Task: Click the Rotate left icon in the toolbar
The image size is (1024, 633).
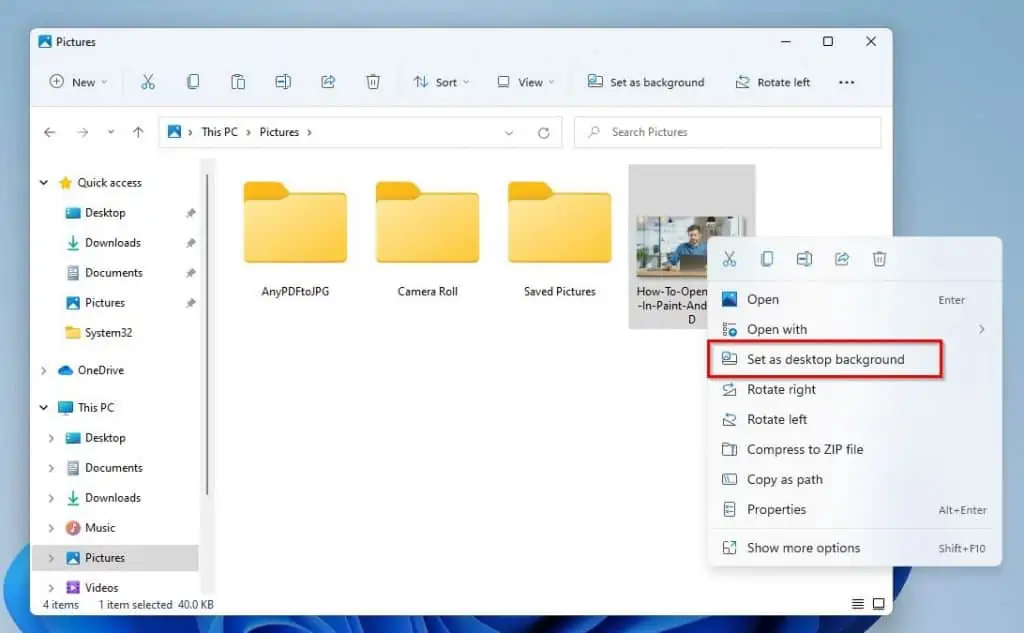Action: [772, 82]
